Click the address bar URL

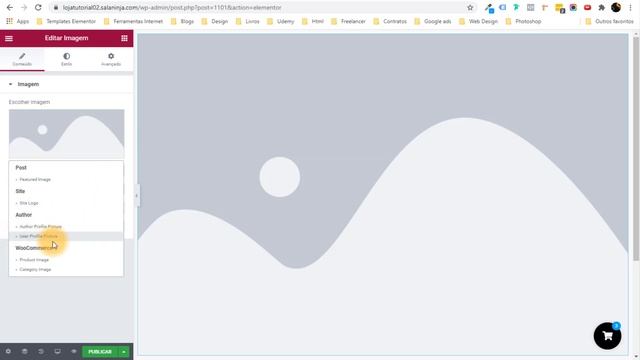tap(172, 7)
